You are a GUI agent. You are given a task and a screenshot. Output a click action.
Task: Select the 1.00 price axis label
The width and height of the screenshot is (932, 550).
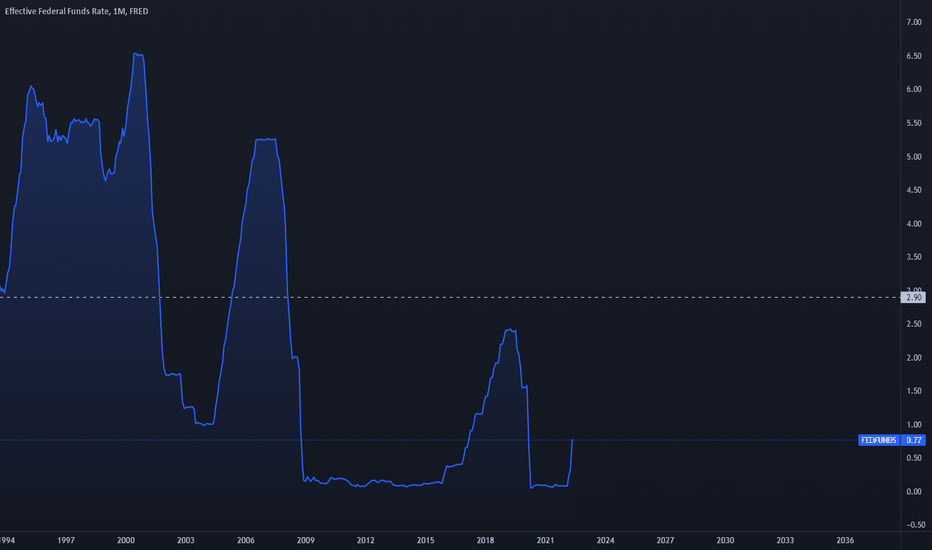pyautogui.click(x=914, y=425)
